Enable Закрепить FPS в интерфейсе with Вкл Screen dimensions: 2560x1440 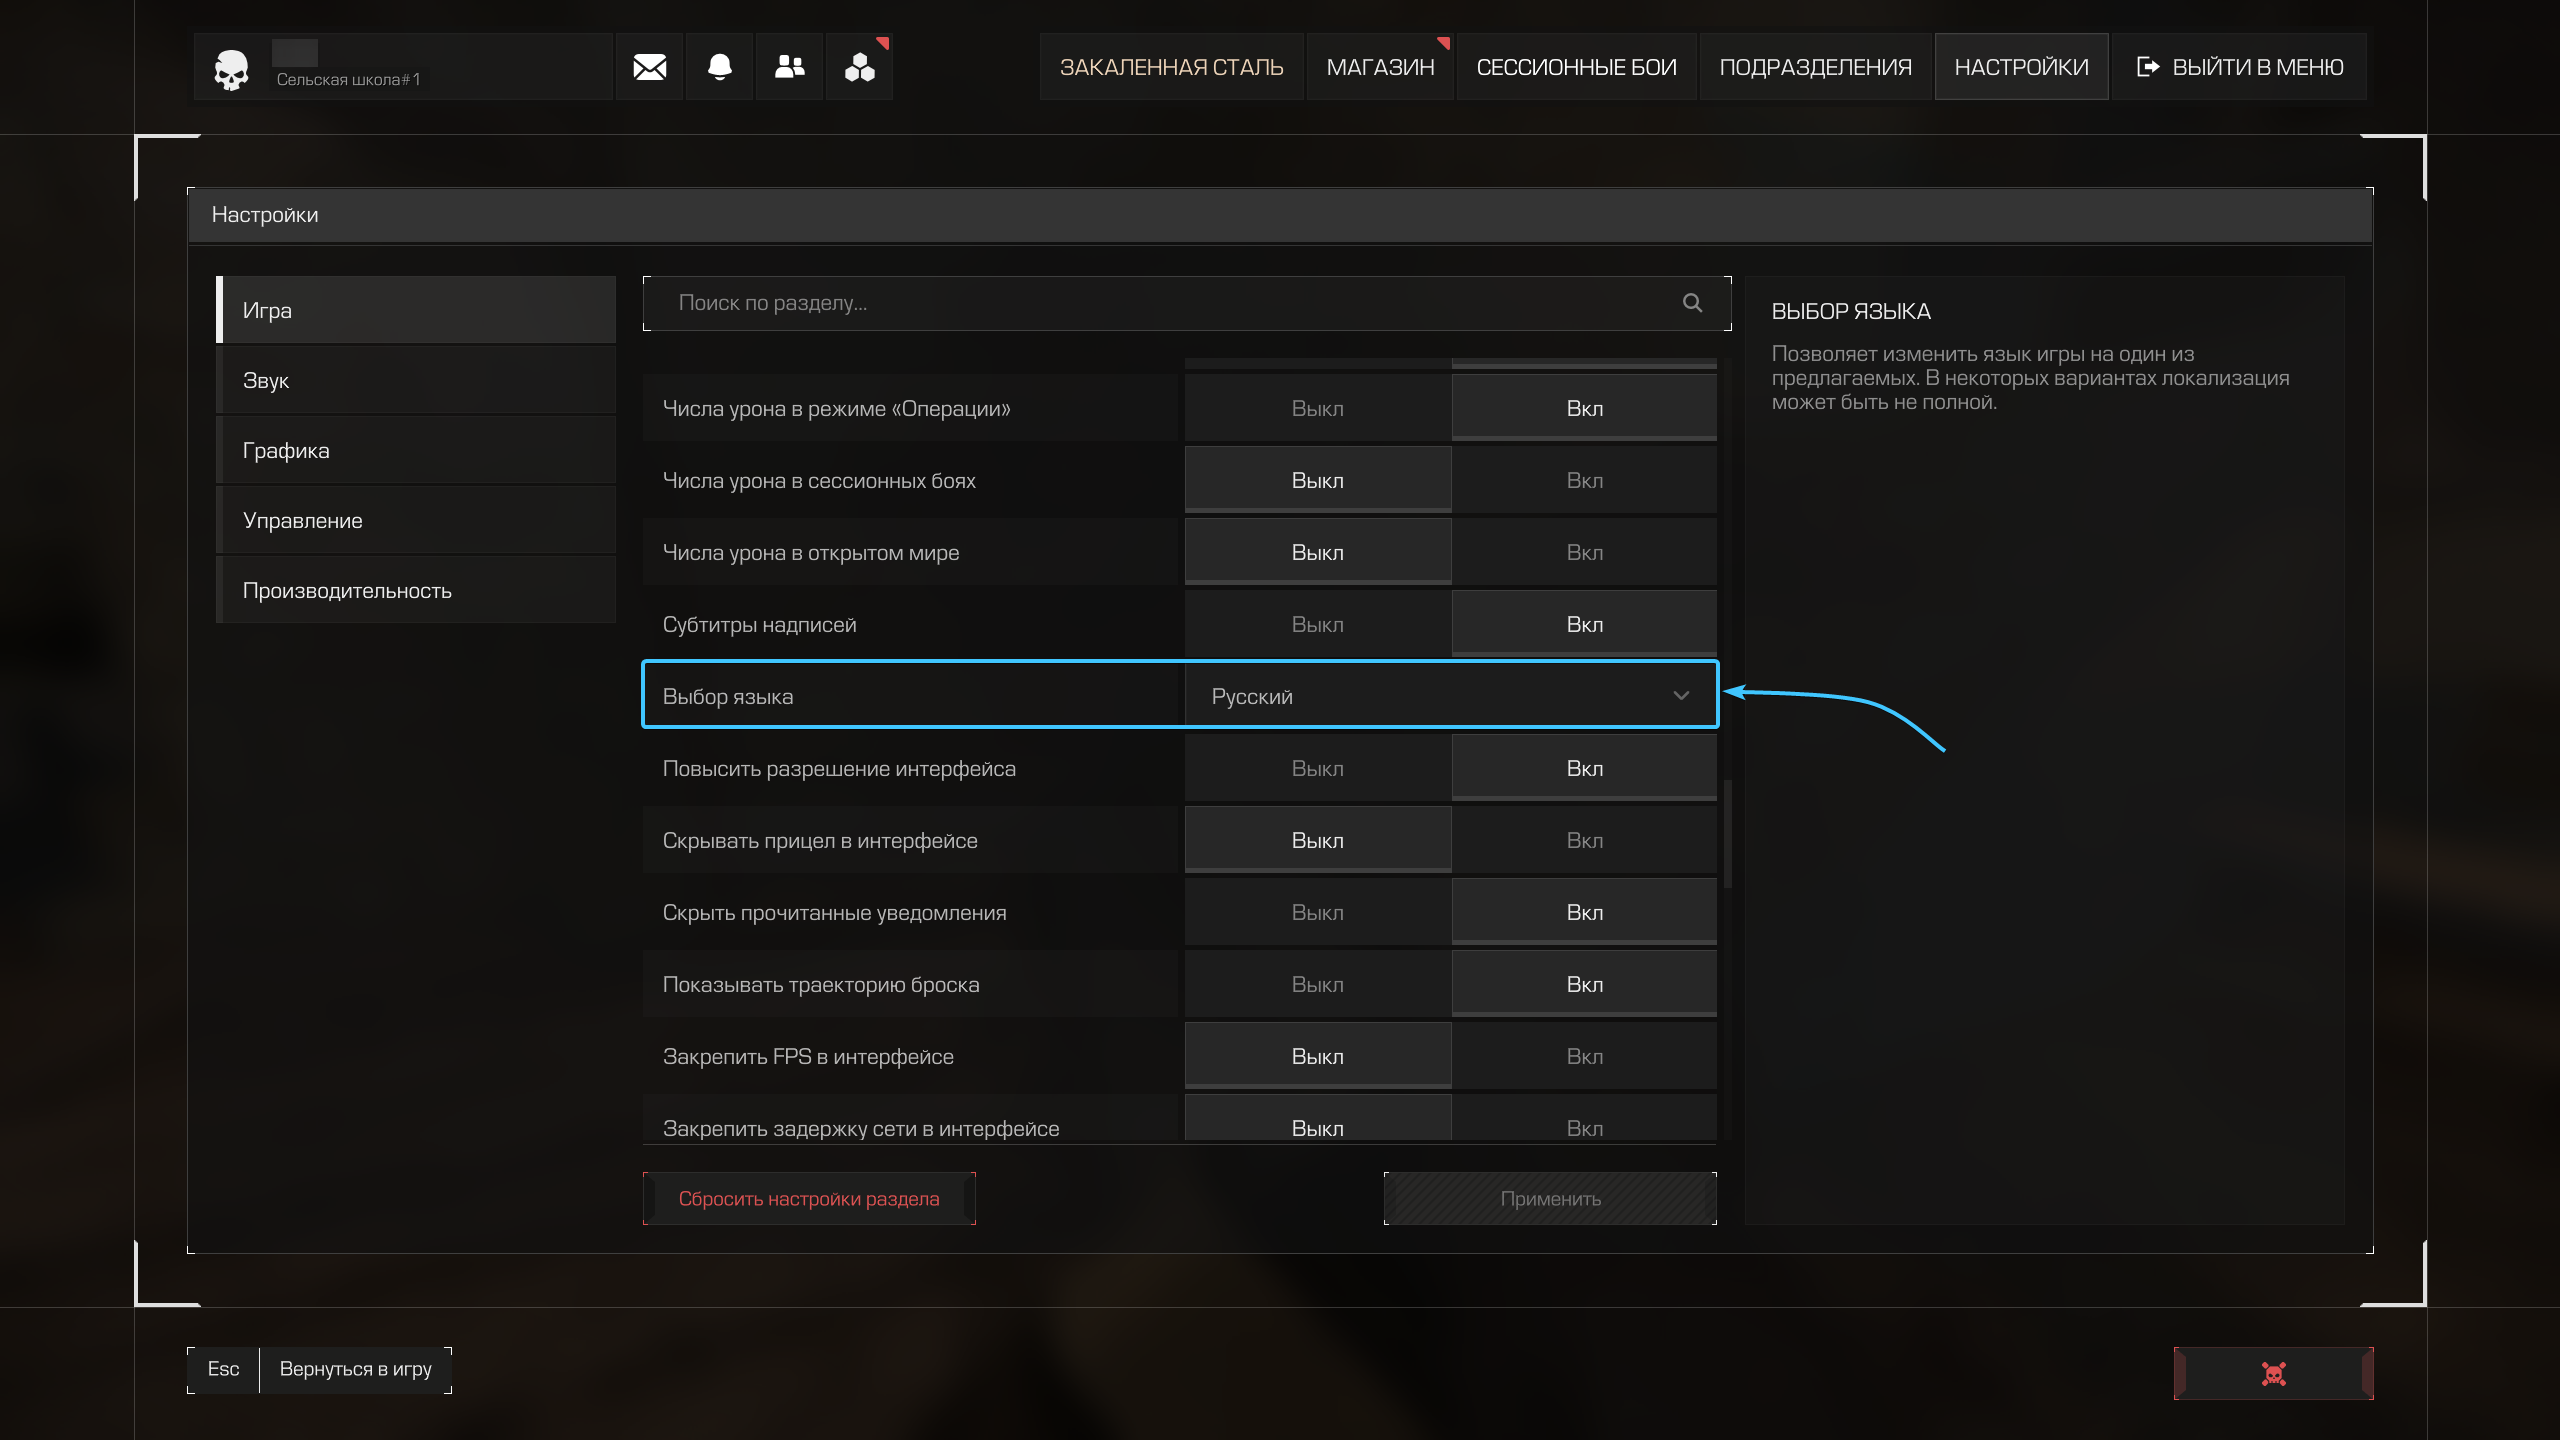tap(1584, 1057)
